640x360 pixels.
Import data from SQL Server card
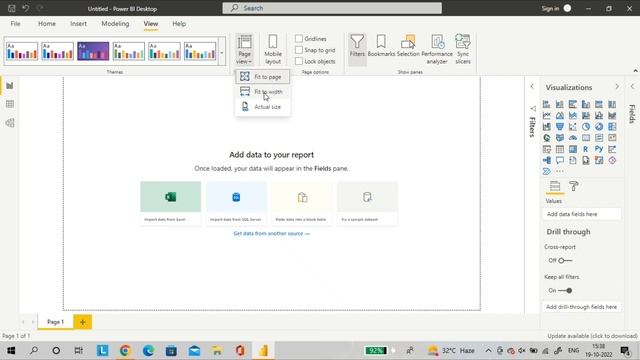pyautogui.click(x=236, y=203)
